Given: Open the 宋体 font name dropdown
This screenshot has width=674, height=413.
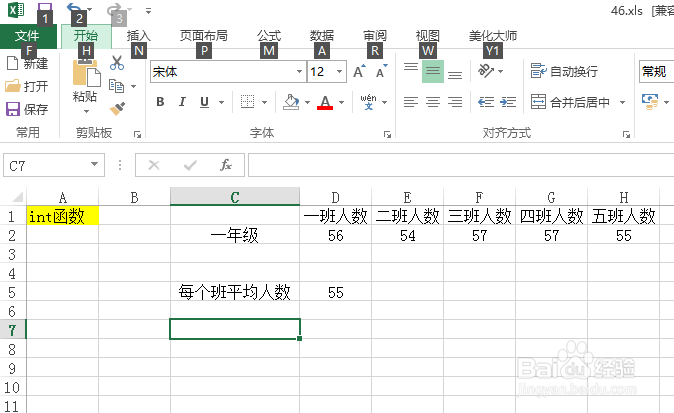Looking at the screenshot, I should [299, 71].
